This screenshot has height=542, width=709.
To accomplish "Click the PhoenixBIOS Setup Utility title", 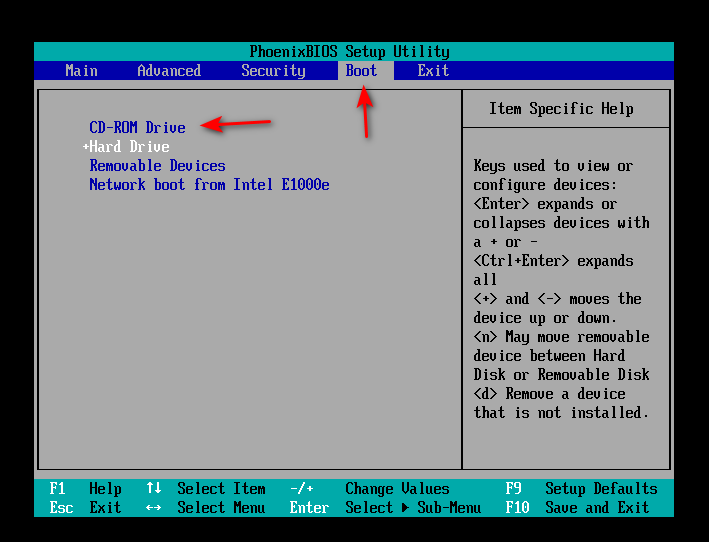I will pos(350,52).
